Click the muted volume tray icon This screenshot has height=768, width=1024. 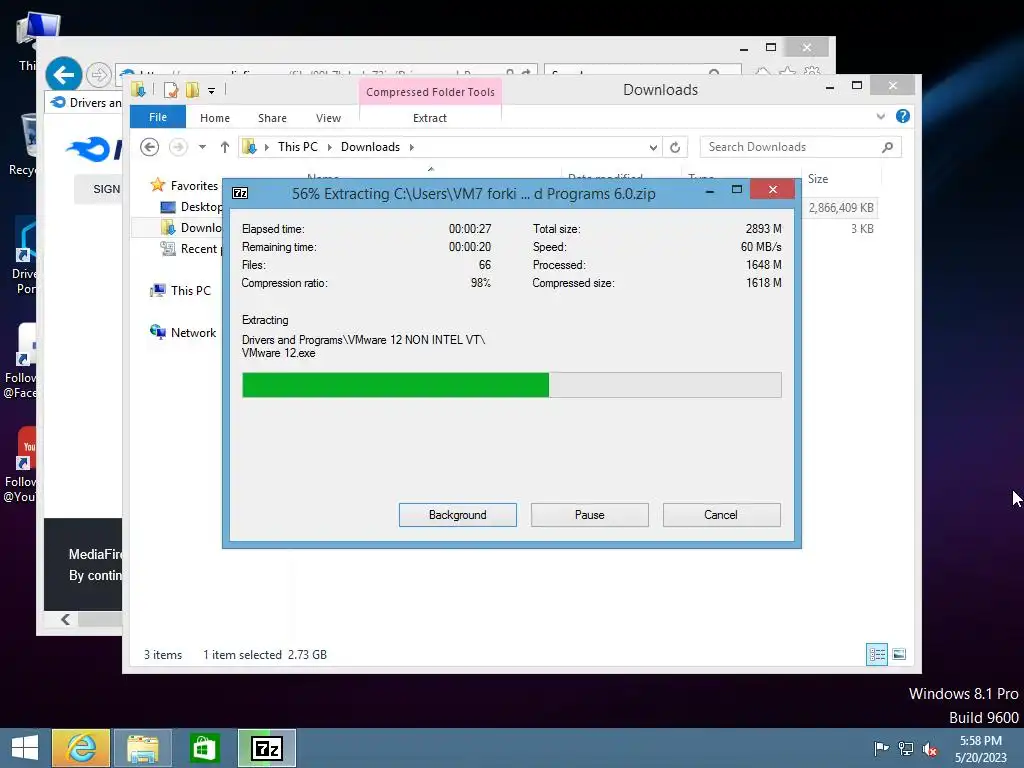pyautogui.click(x=930, y=748)
